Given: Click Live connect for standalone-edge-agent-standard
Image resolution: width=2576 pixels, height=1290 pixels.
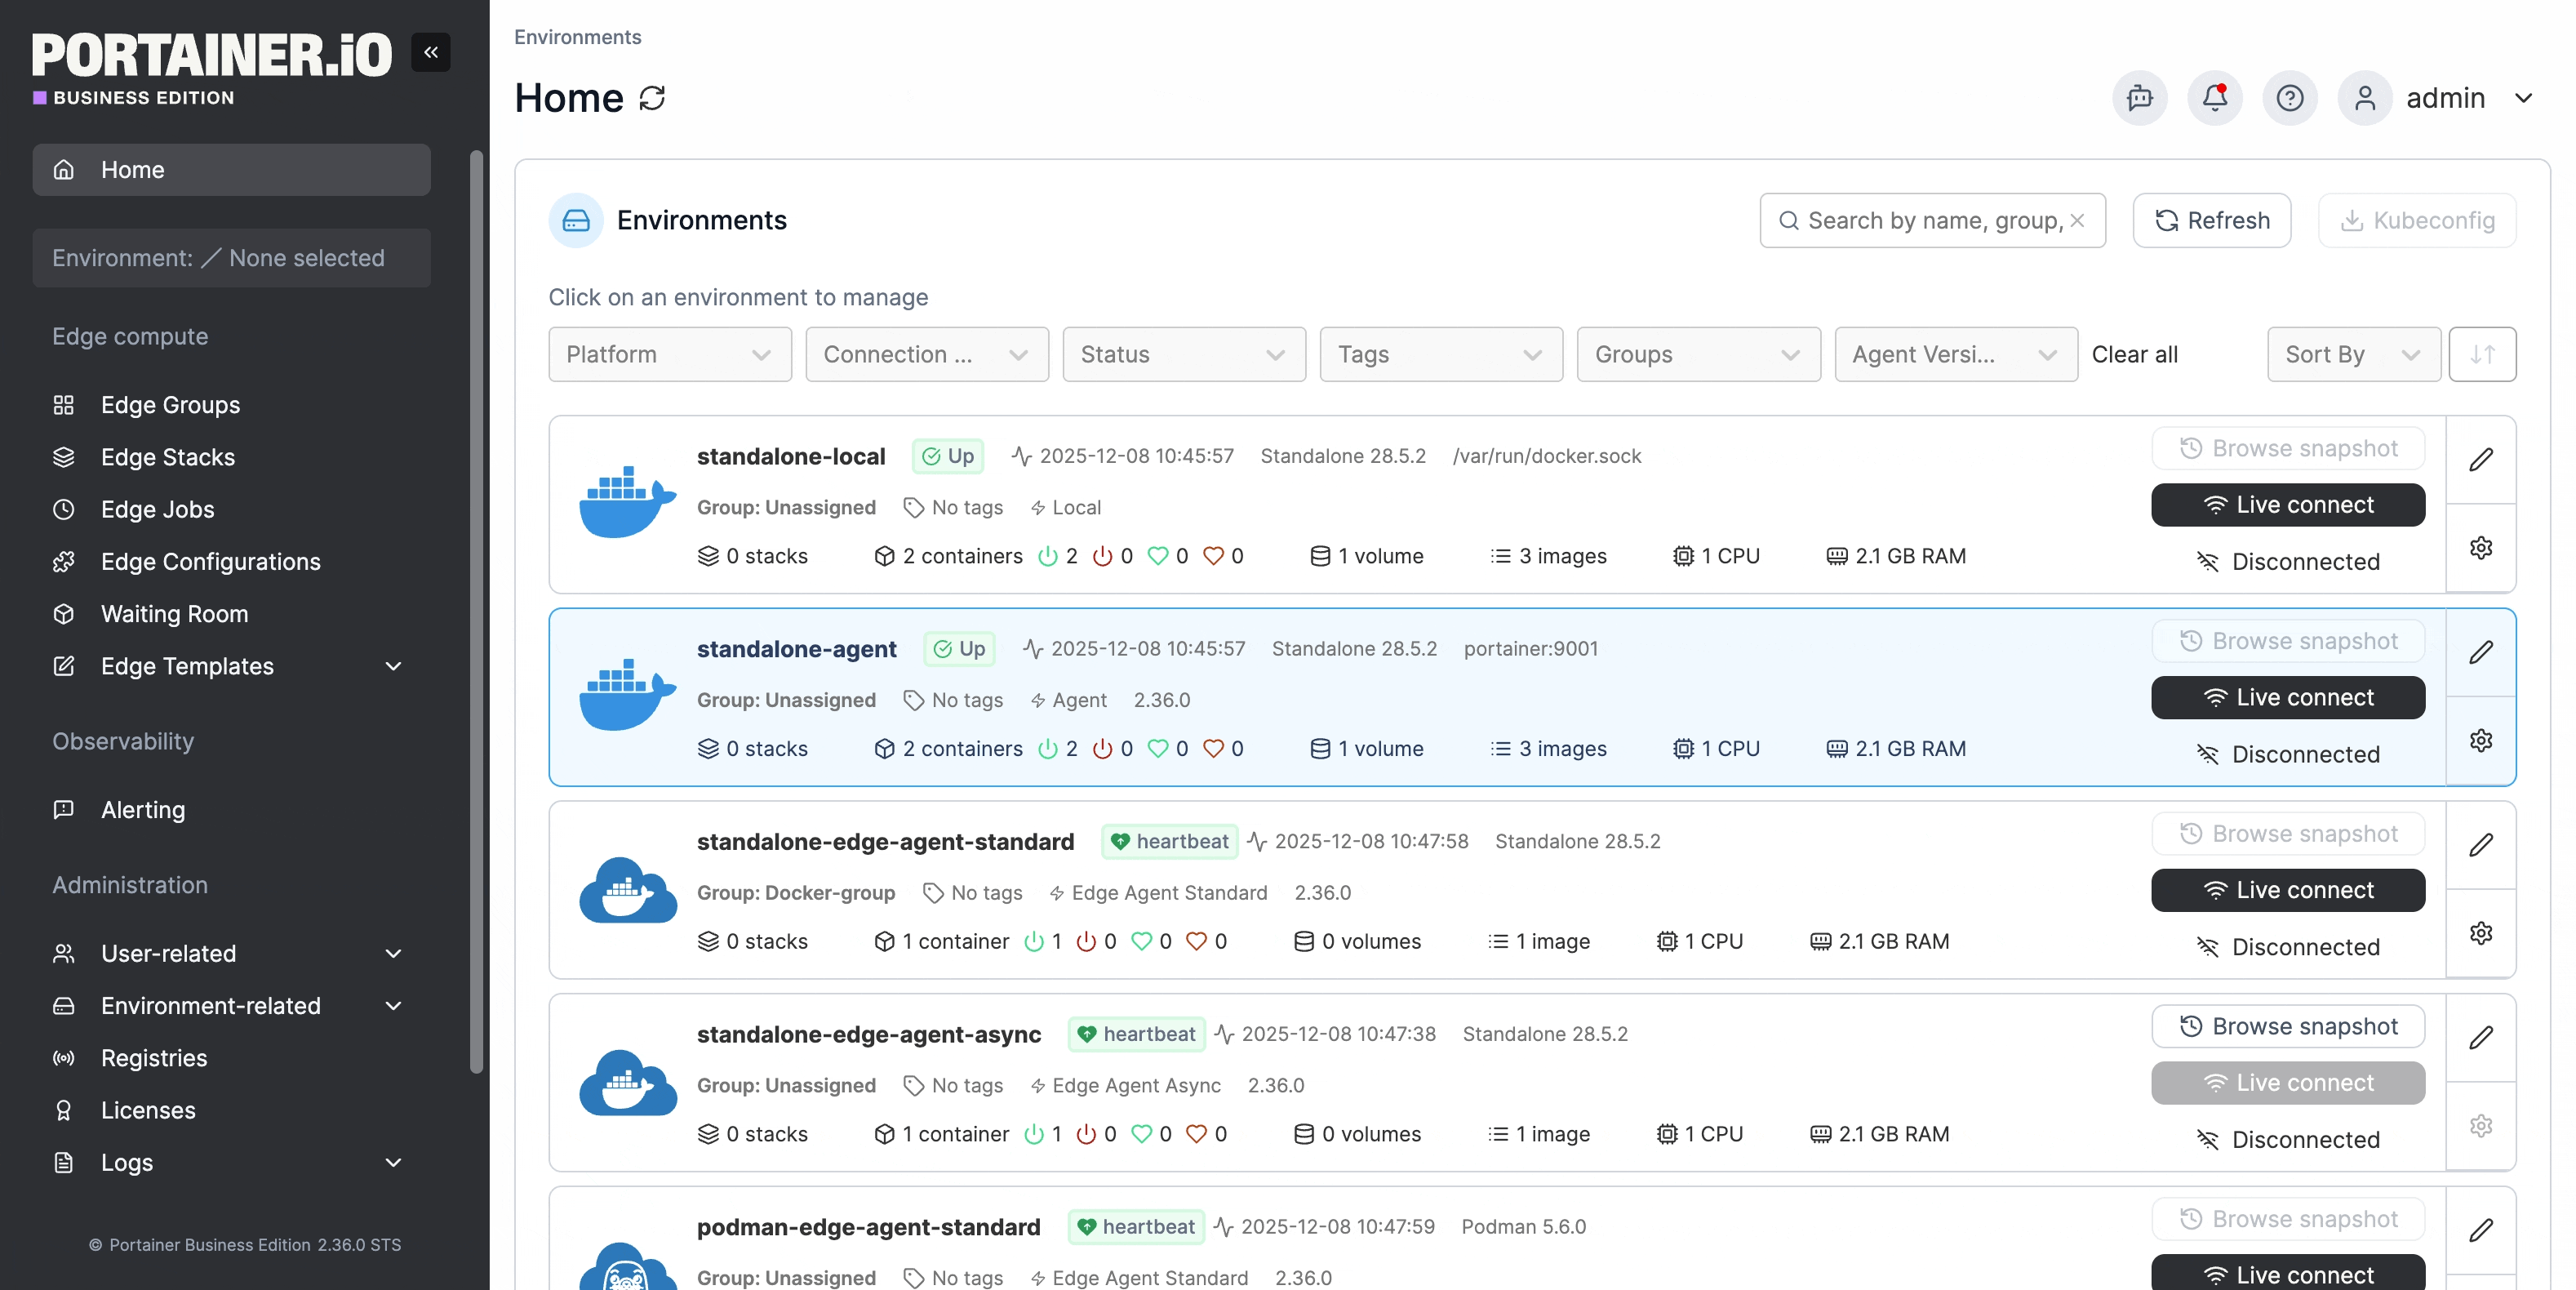Looking at the screenshot, I should 2287,890.
